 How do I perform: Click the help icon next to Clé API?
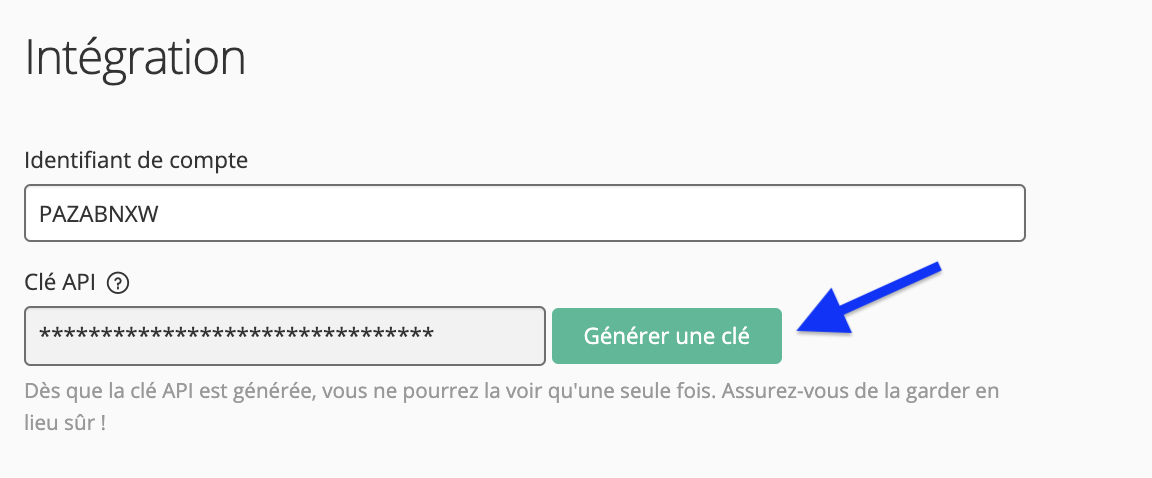click(118, 283)
